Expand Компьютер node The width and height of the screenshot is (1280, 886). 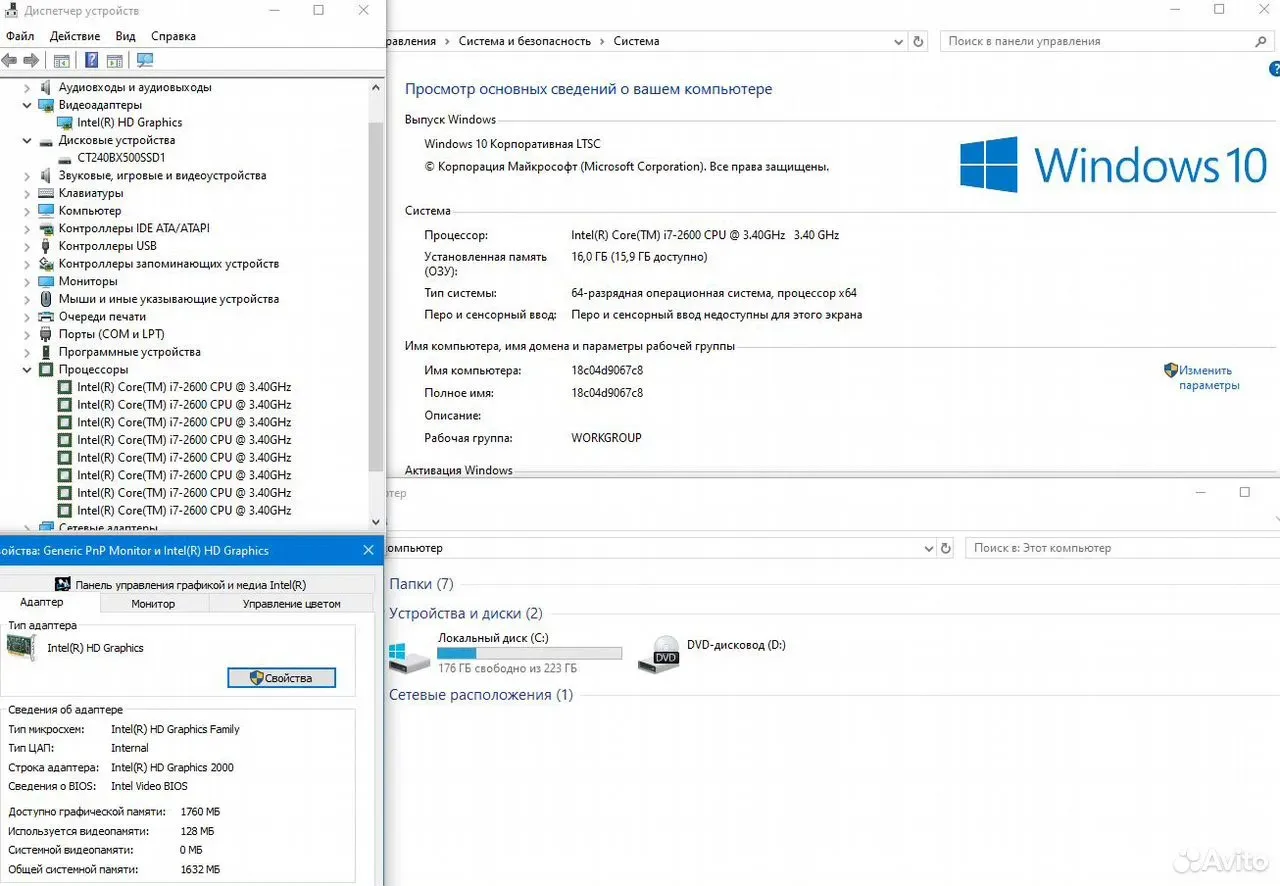(x=27, y=211)
